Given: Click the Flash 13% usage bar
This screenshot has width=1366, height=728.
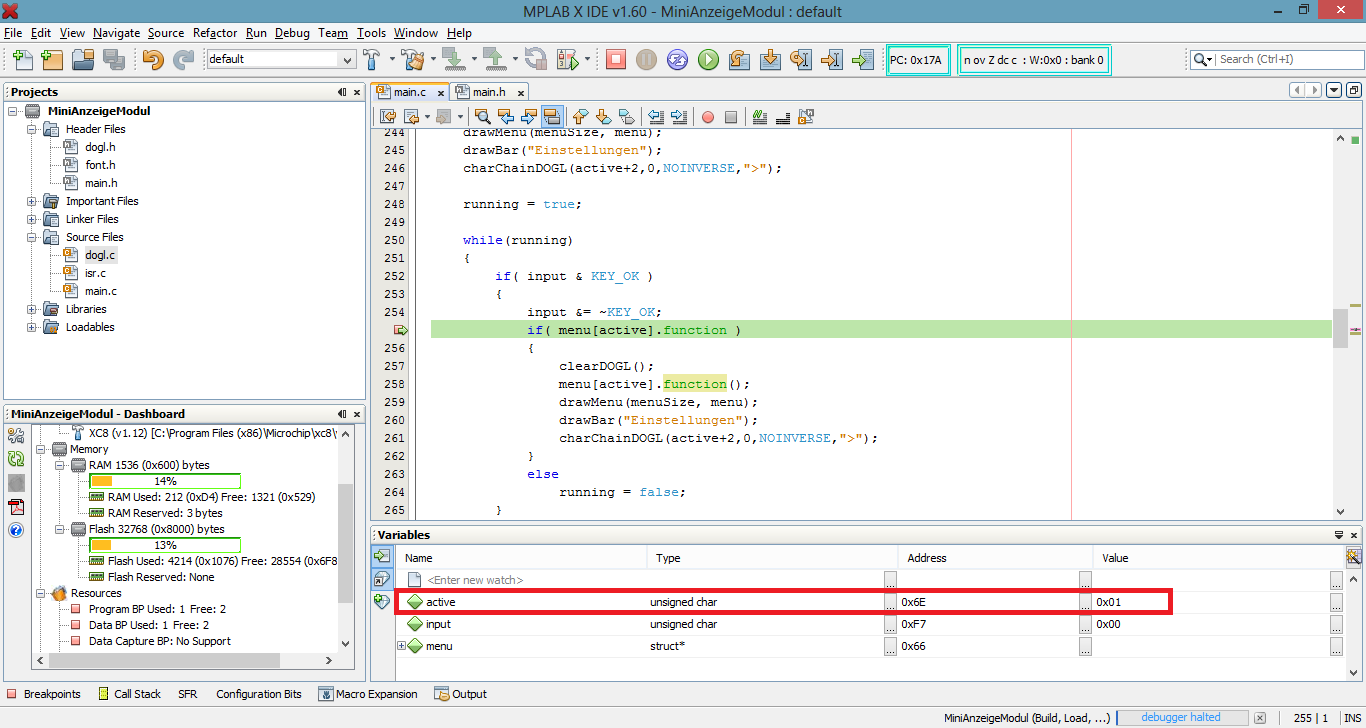Looking at the screenshot, I should 165,545.
